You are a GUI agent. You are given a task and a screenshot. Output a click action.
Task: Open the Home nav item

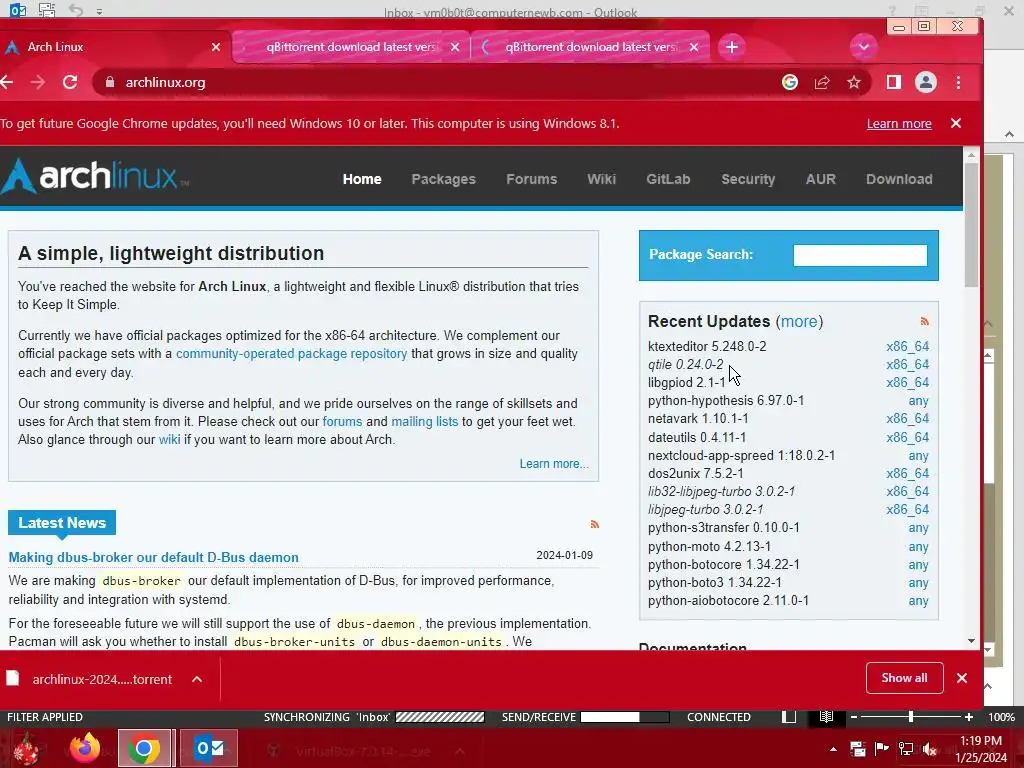click(362, 179)
